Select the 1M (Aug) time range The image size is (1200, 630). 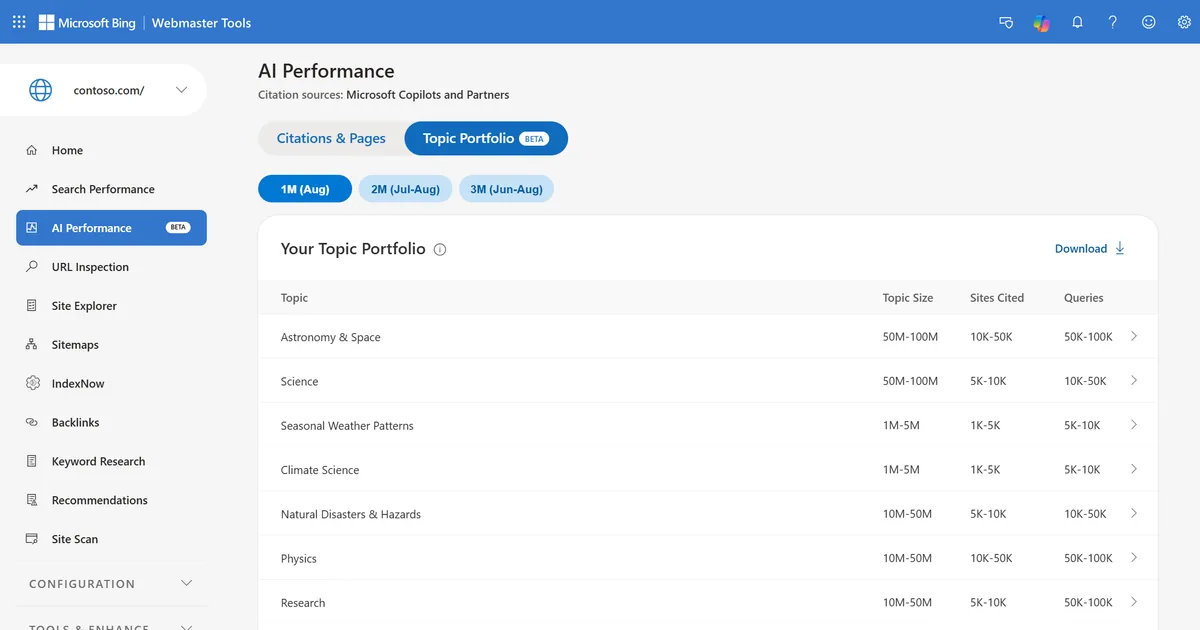tap(305, 189)
